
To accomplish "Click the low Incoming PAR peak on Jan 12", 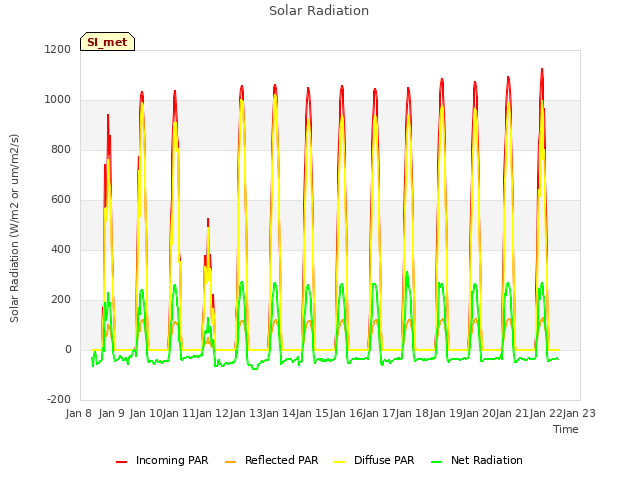I will coord(208,220).
